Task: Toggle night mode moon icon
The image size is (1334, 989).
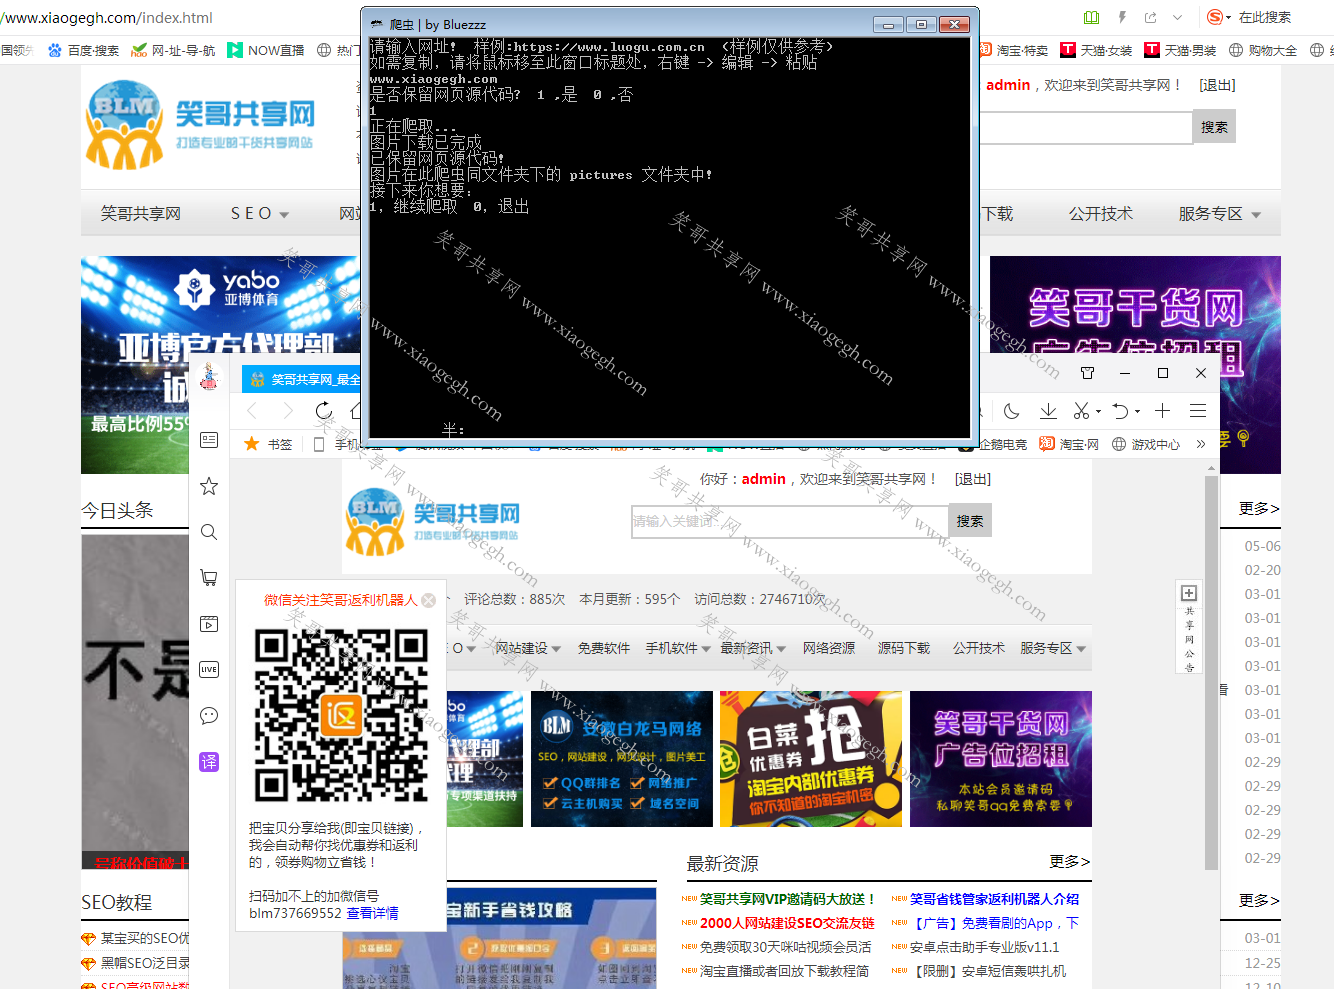Action: pyautogui.click(x=1012, y=411)
